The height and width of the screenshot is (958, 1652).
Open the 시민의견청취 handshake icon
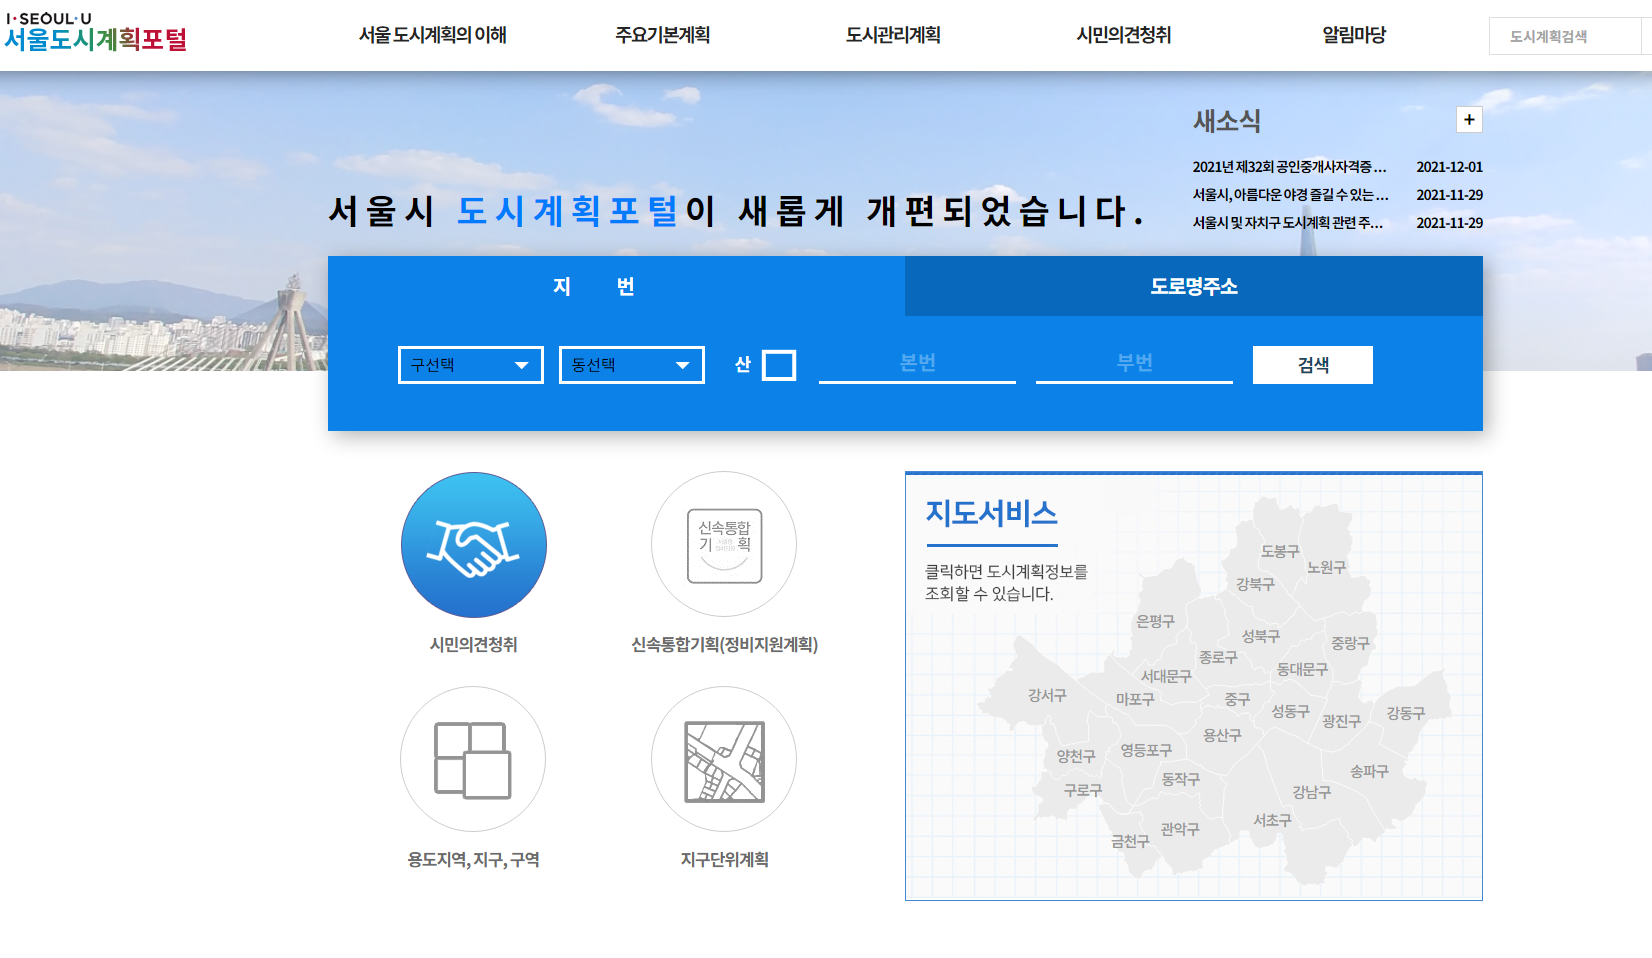(474, 545)
